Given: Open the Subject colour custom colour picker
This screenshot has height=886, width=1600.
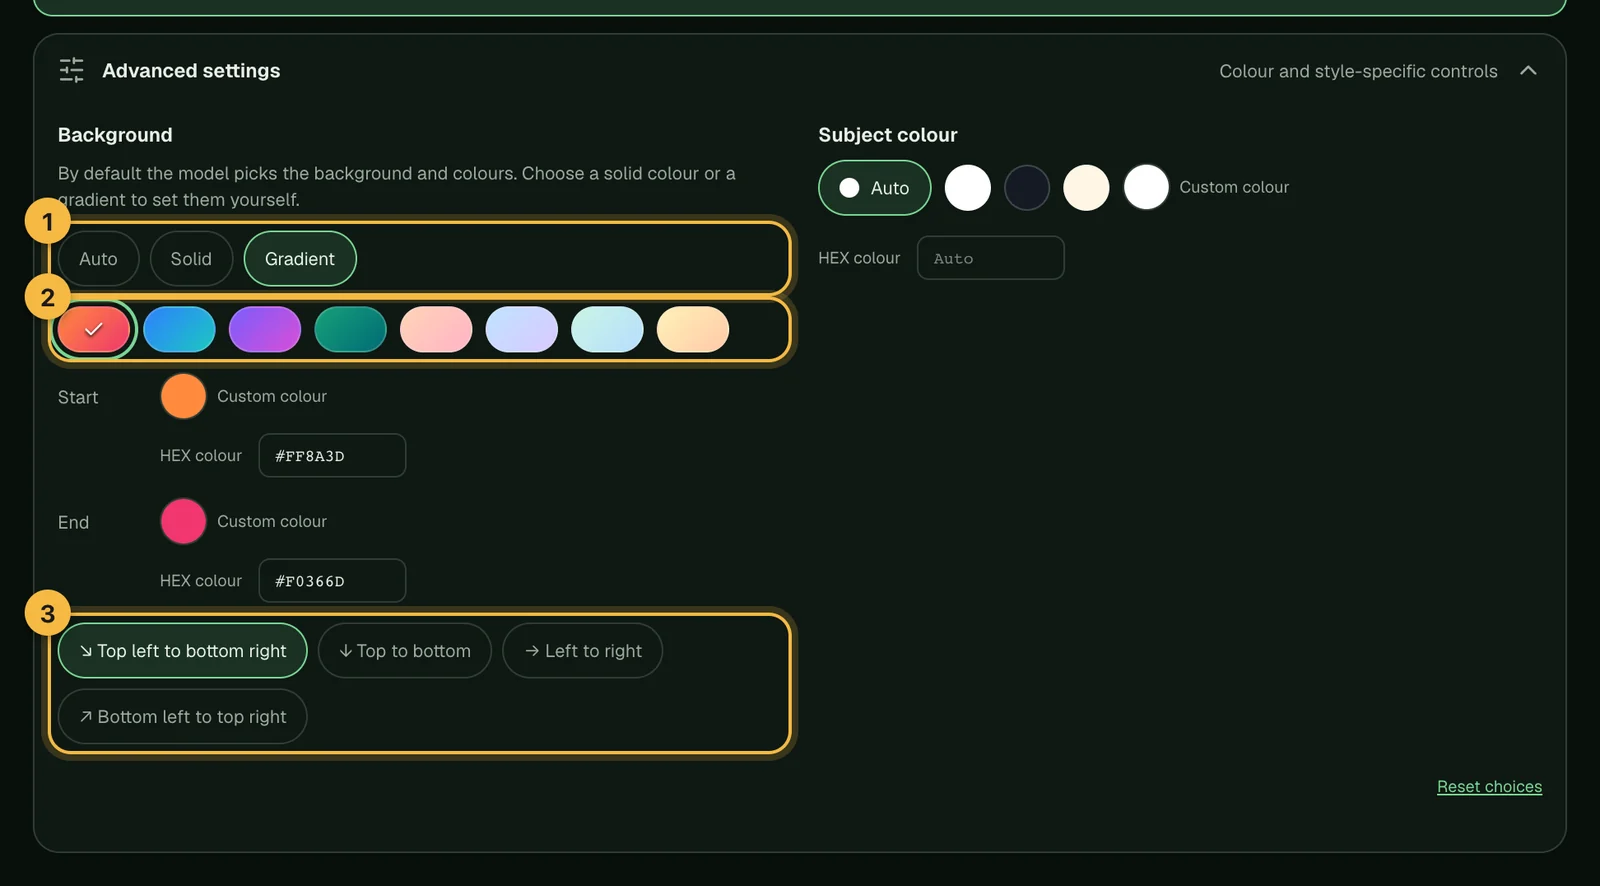Looking at the screenshot, I should pyautogui.click(x=1146, y=187).
